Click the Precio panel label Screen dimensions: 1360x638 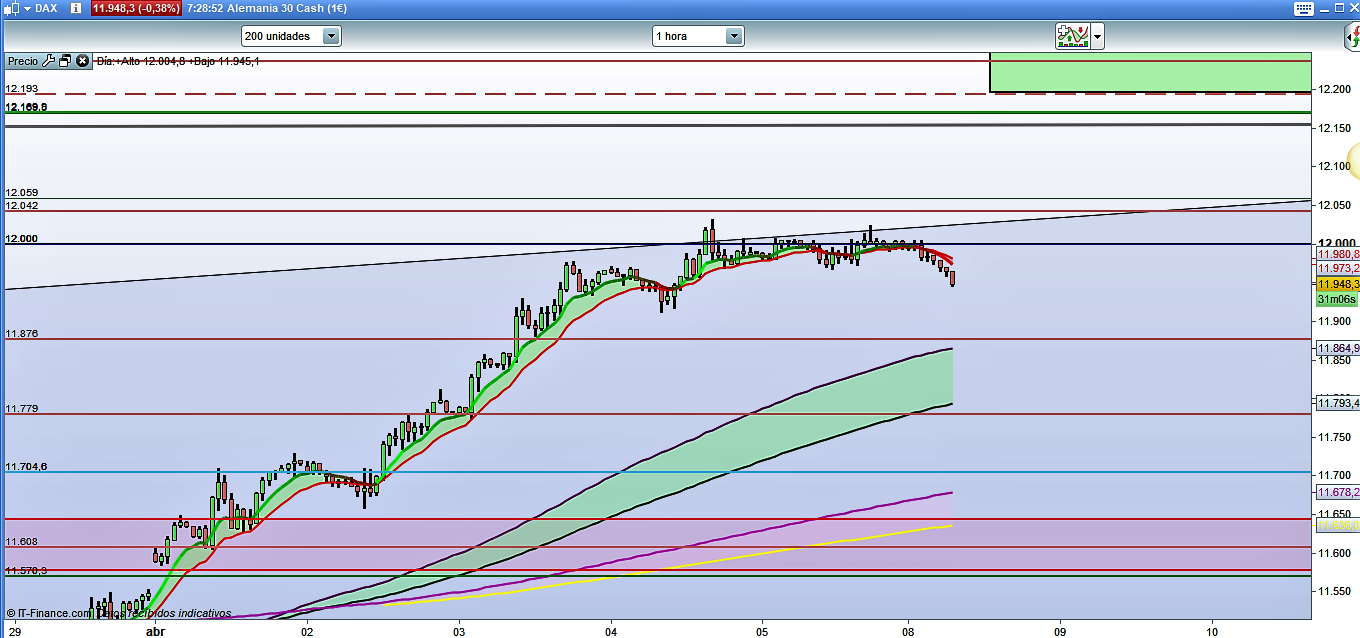click(22, 61)
